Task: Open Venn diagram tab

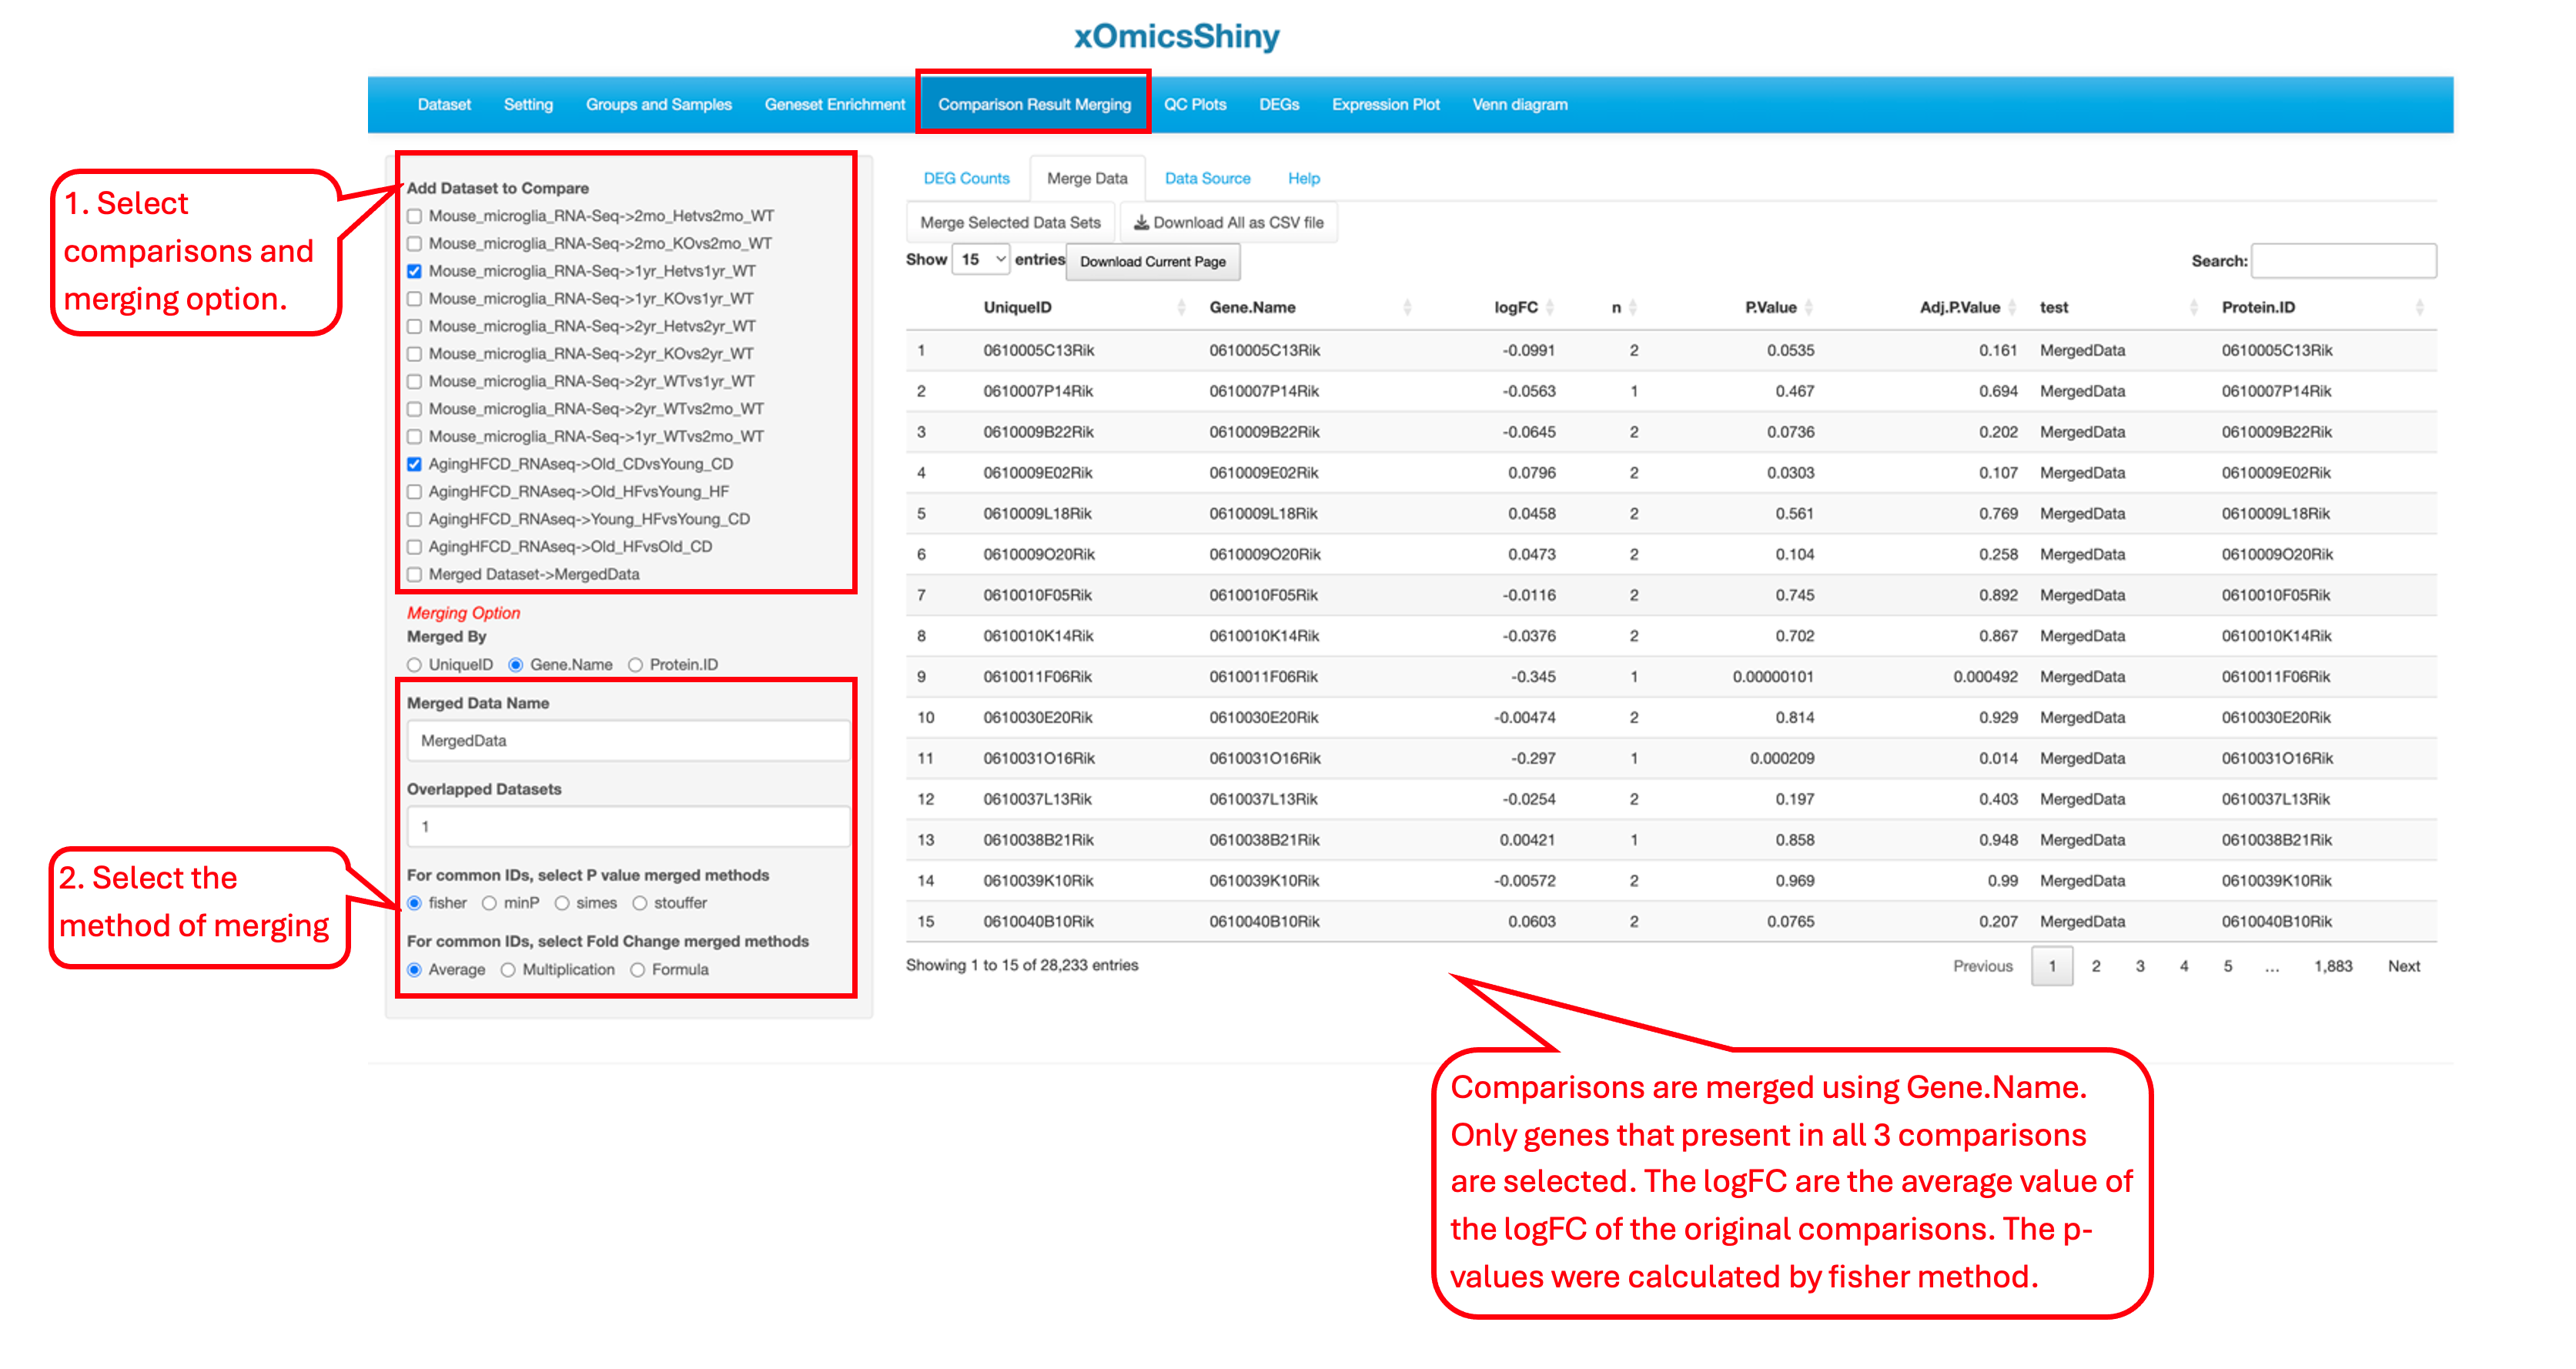Action: (1520, 105)
